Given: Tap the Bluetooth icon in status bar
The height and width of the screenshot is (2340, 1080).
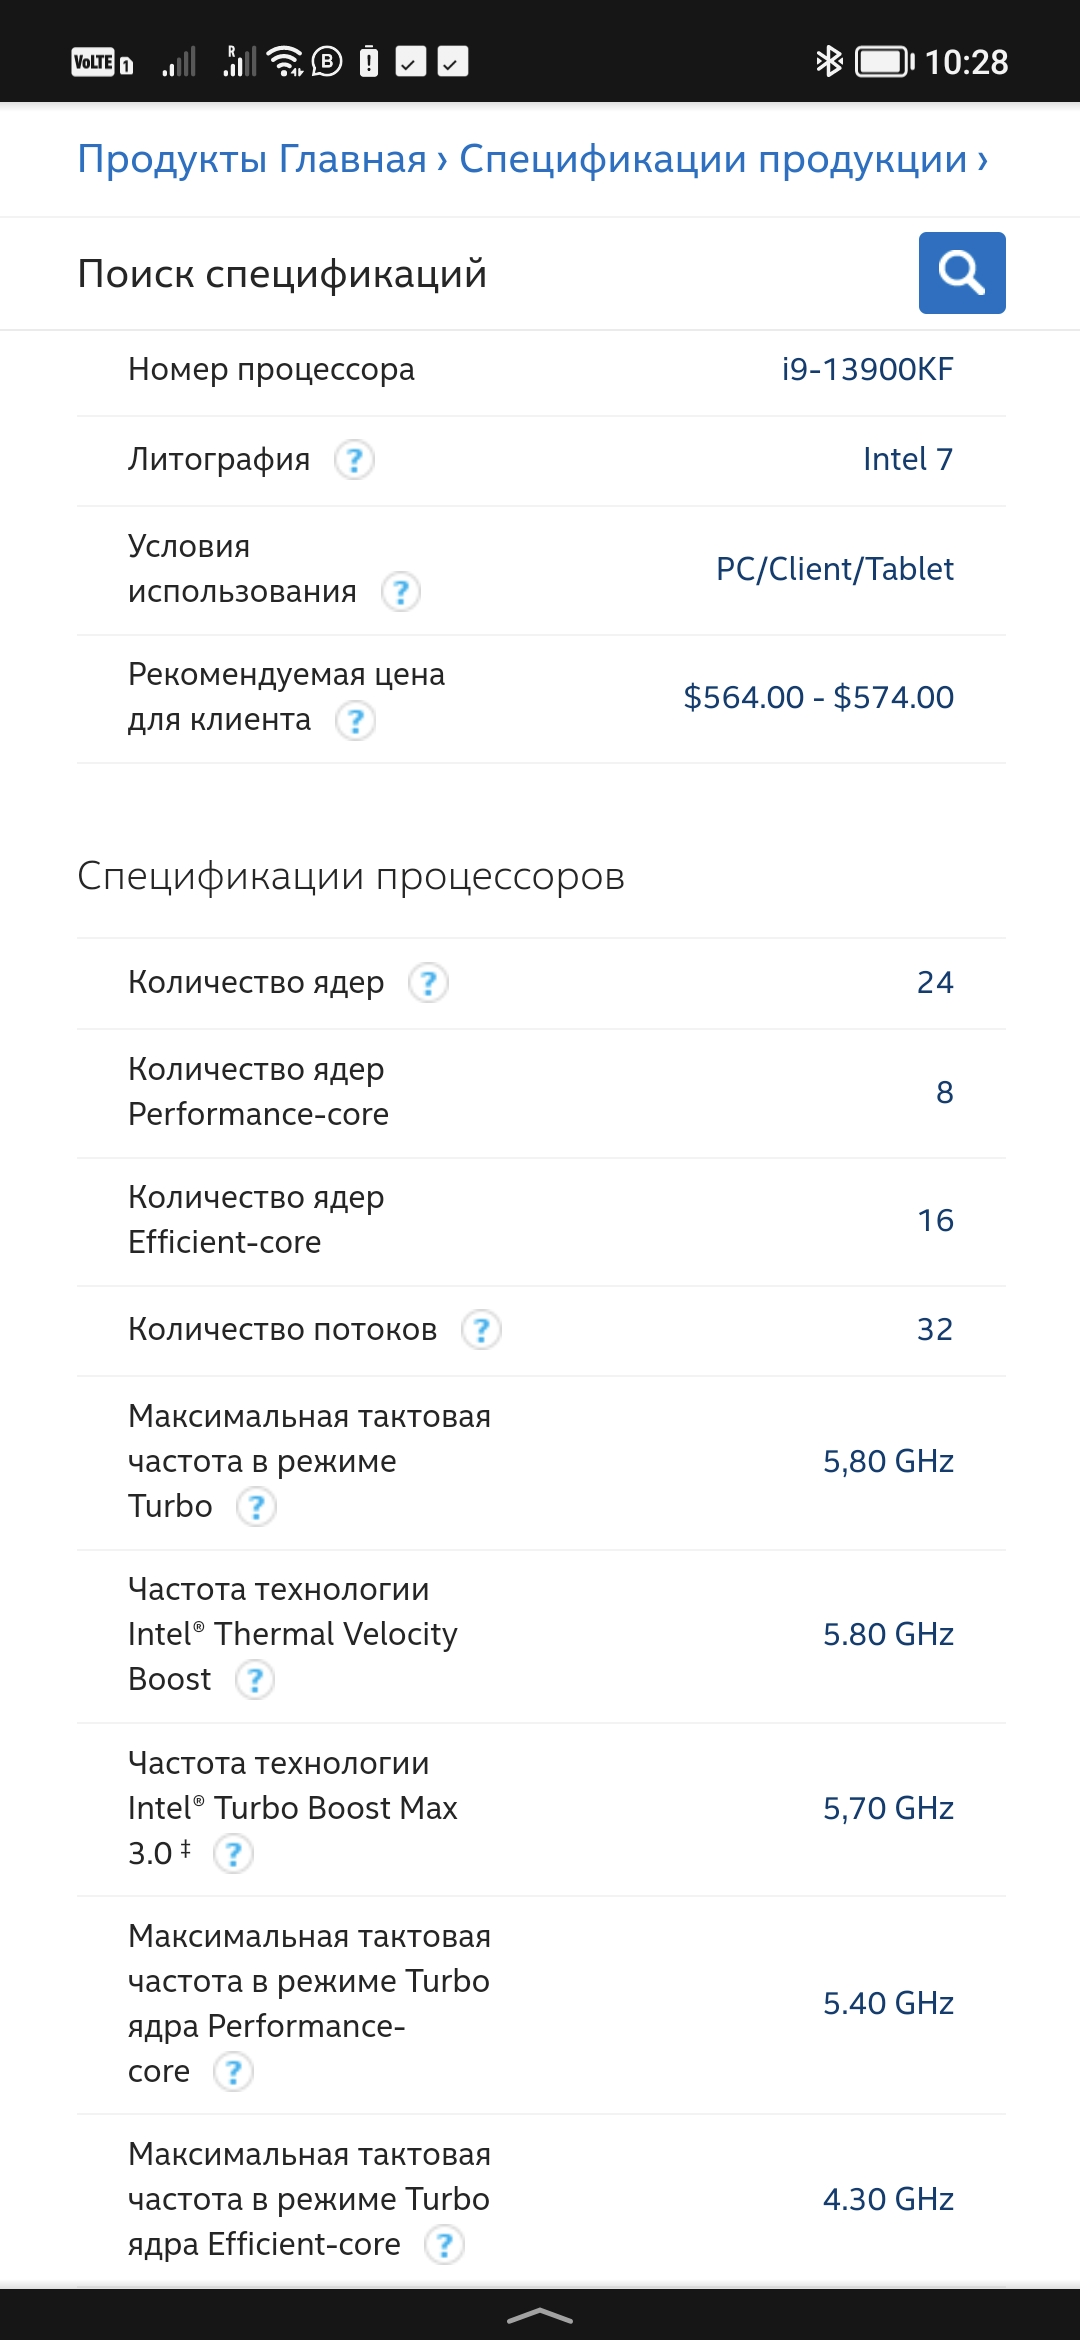Looking at the screenshot, I should tap(829, 62).
